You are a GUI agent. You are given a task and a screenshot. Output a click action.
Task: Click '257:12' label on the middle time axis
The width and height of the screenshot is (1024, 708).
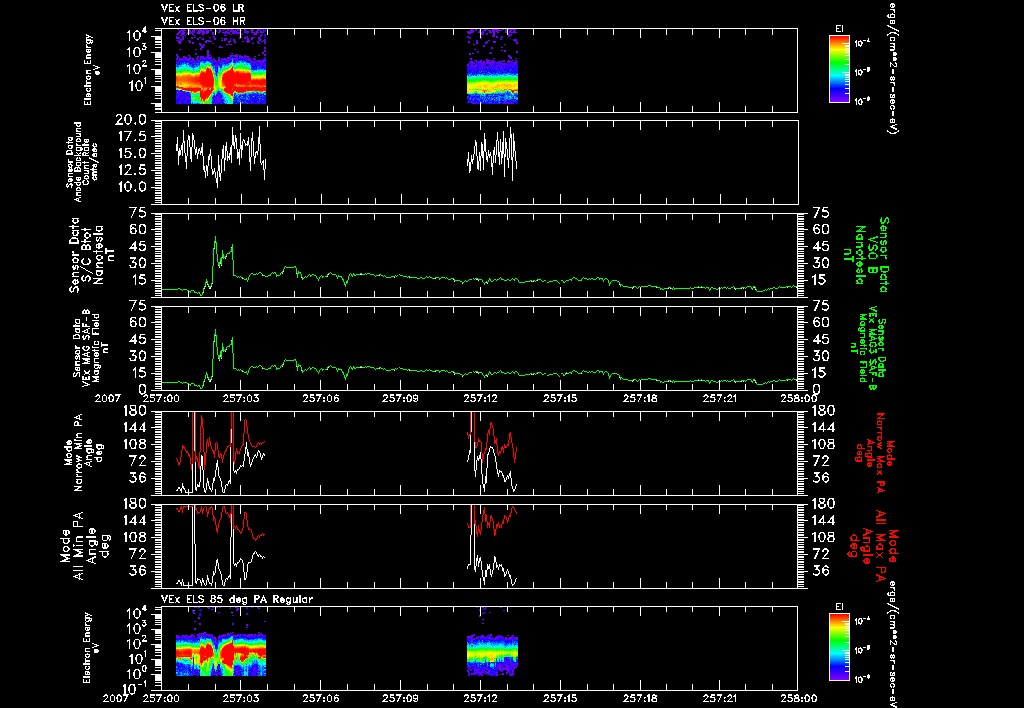click(480, 398)
